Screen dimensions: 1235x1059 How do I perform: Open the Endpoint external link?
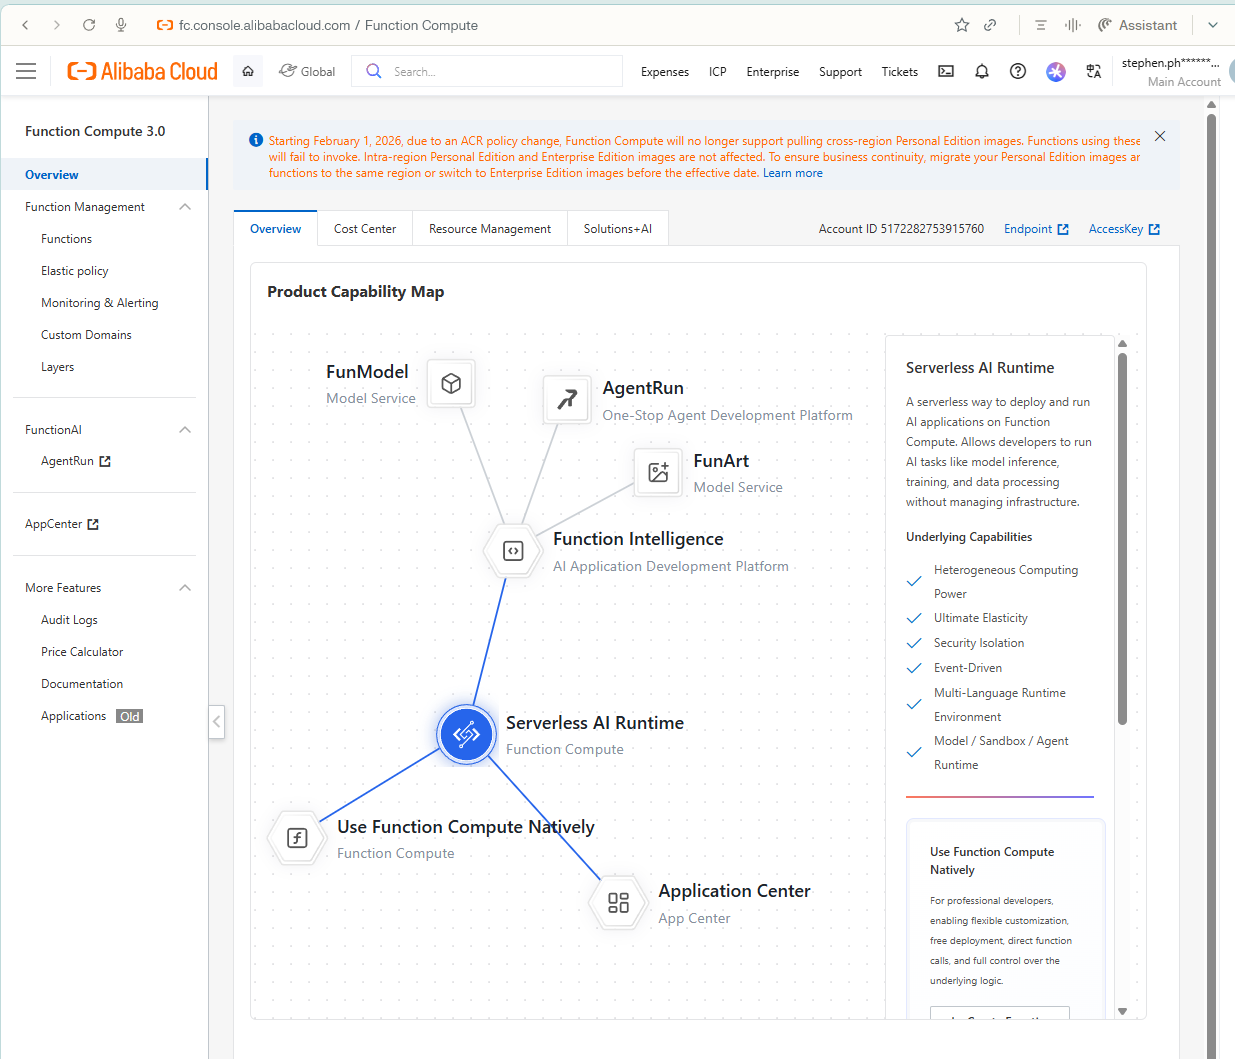[1036, 229]
